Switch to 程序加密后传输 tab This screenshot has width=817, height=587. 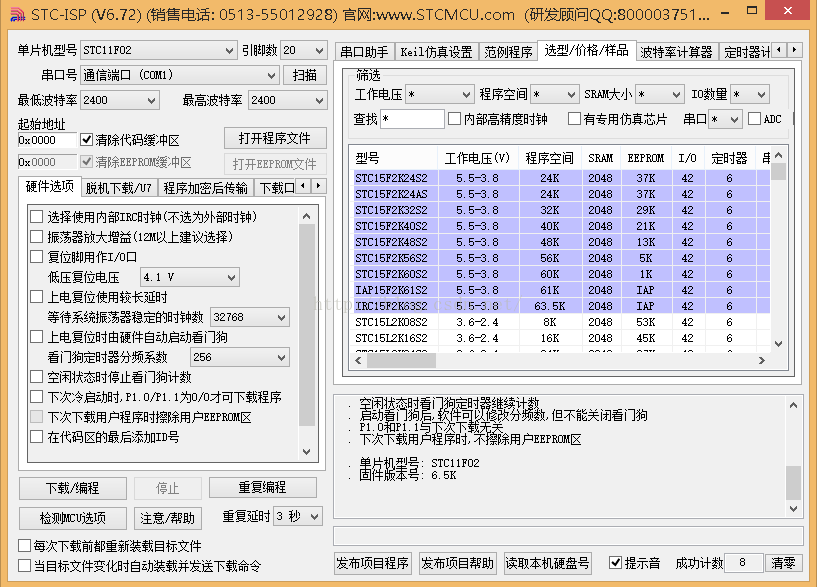pos(205,188)
